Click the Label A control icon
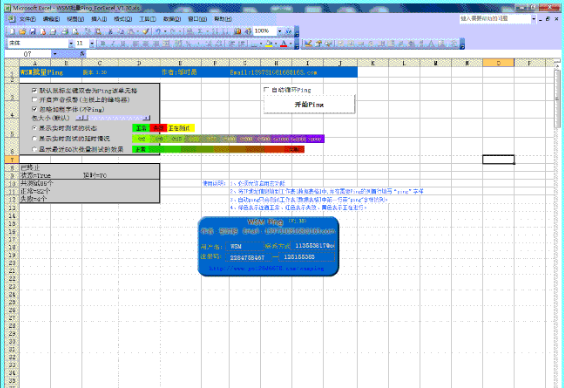This screenshot has width=564, height=388. click(431, 44)
